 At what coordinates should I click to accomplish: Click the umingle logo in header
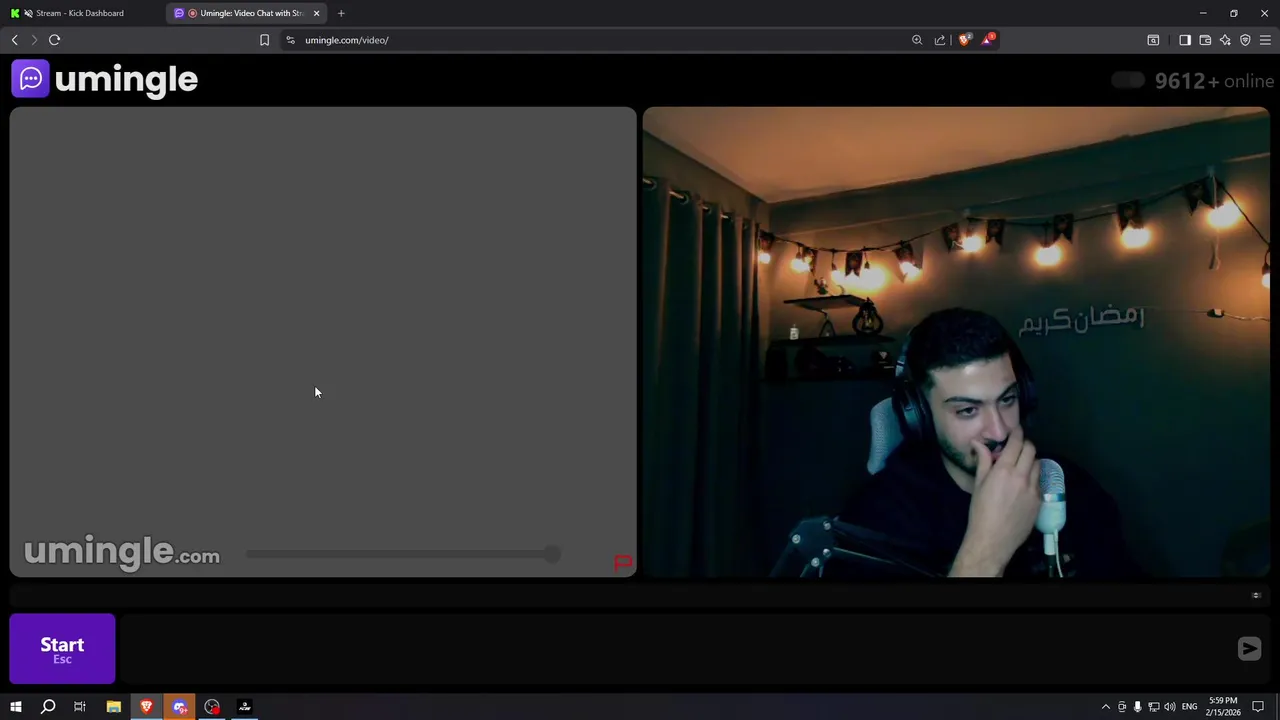coord(105,79)
